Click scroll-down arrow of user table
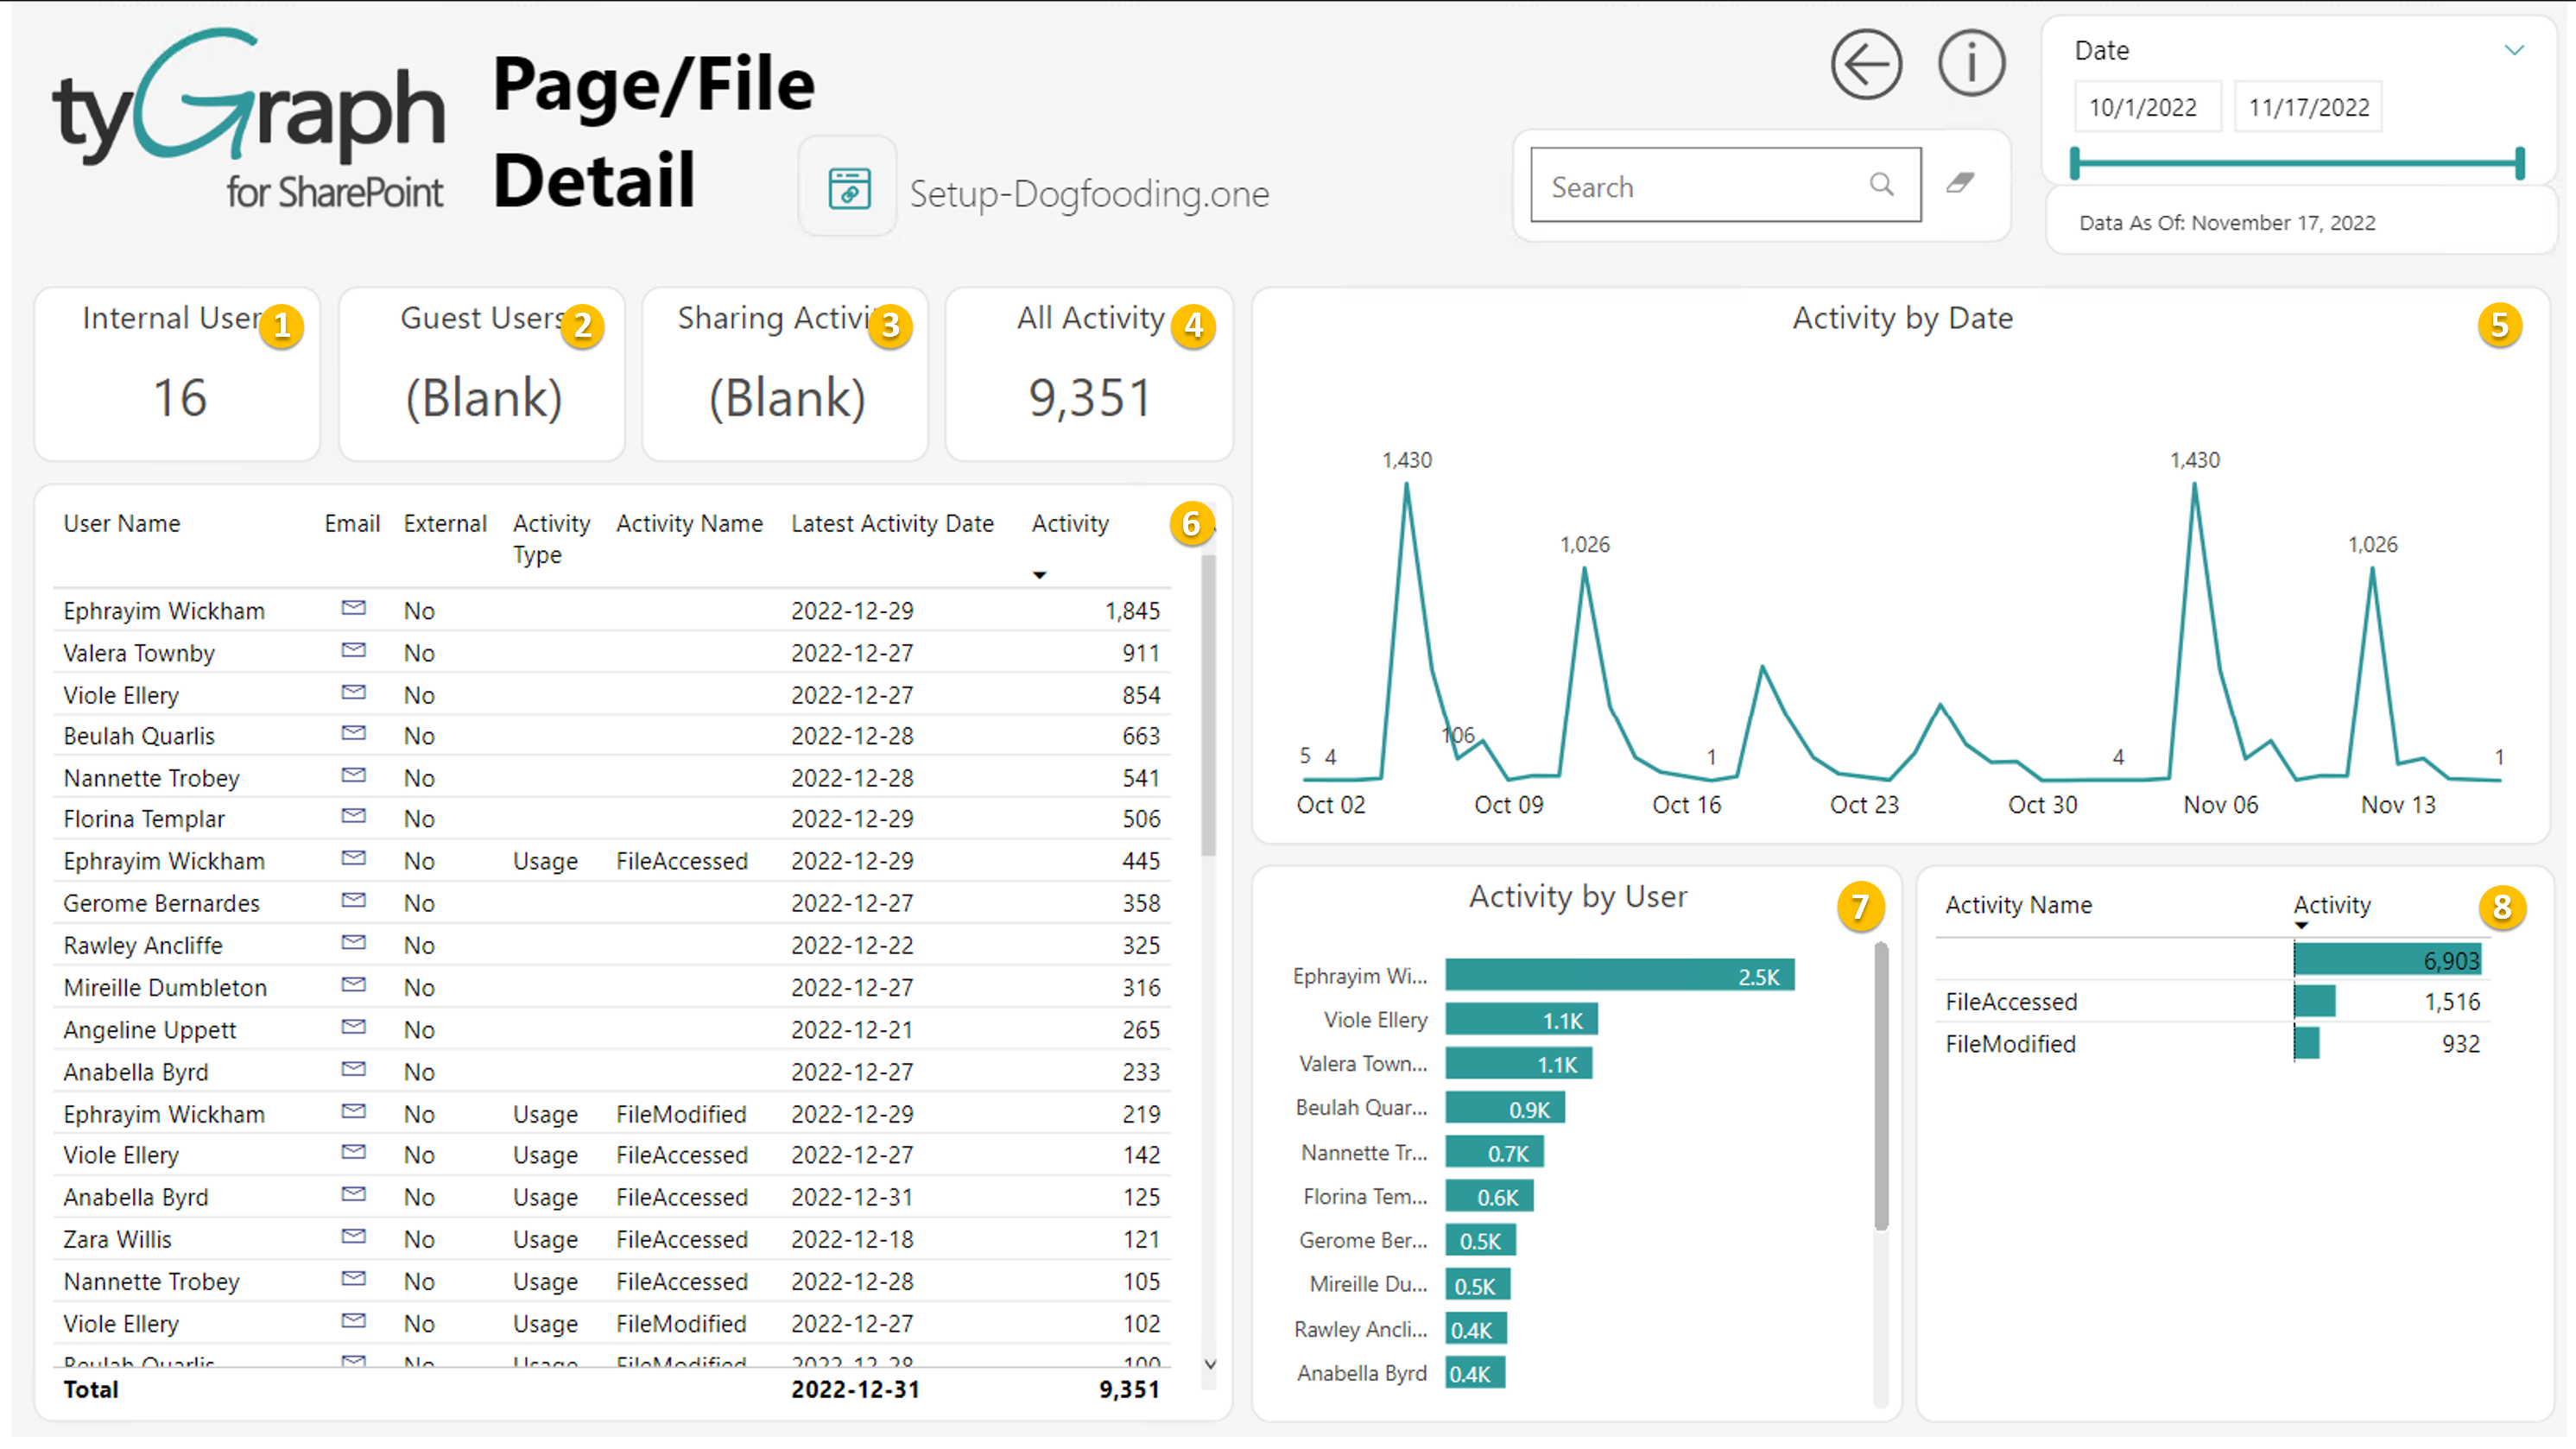The height and width of the screenshot is (1449, 2576). [1210, 1365]
